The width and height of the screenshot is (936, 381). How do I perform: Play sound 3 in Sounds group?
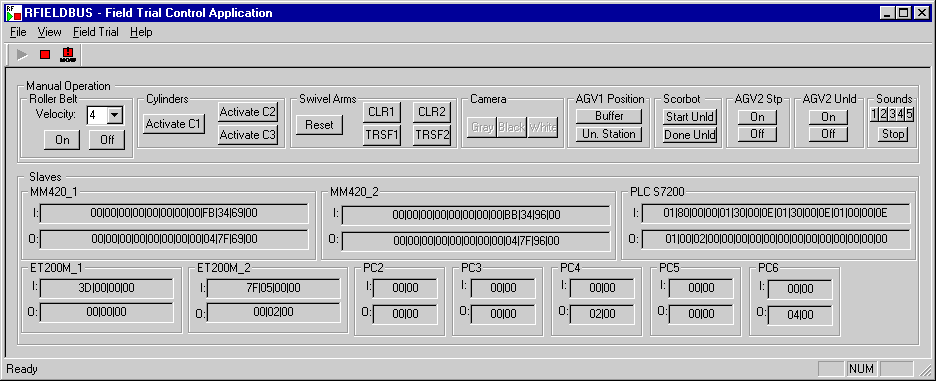[x=892, y=114]
